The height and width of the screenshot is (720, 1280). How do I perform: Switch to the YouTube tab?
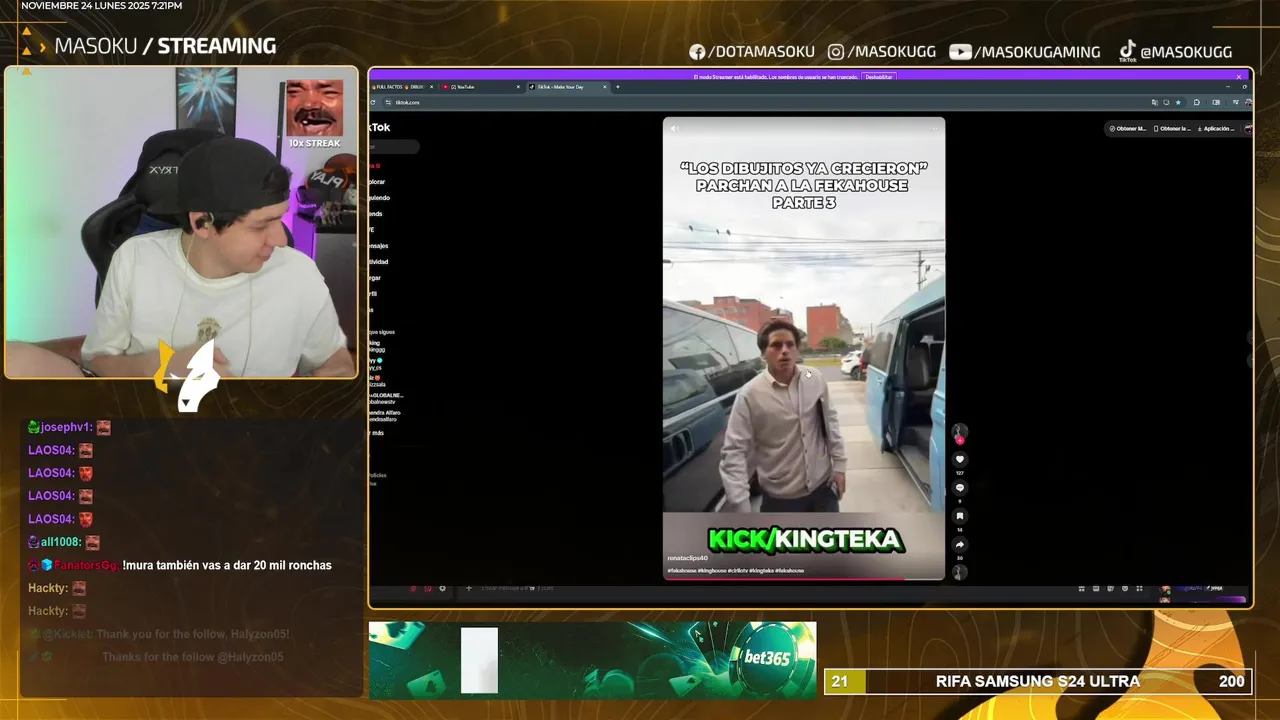click(483, 87)
